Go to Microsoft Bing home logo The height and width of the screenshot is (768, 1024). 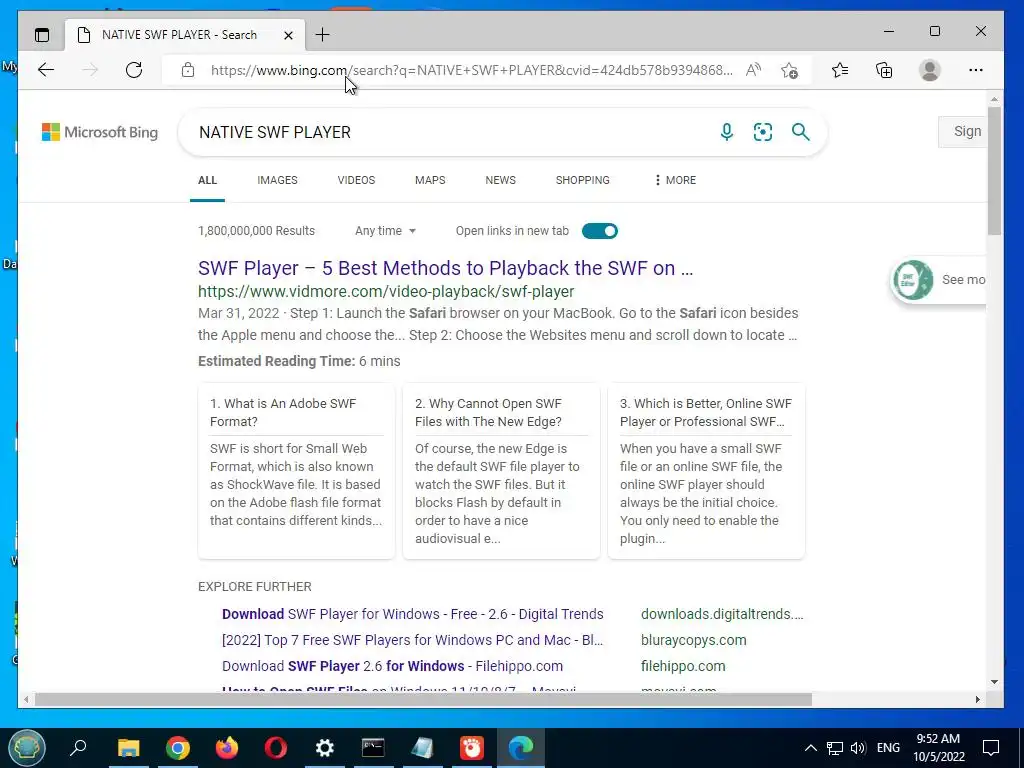(x=100, y=132)
